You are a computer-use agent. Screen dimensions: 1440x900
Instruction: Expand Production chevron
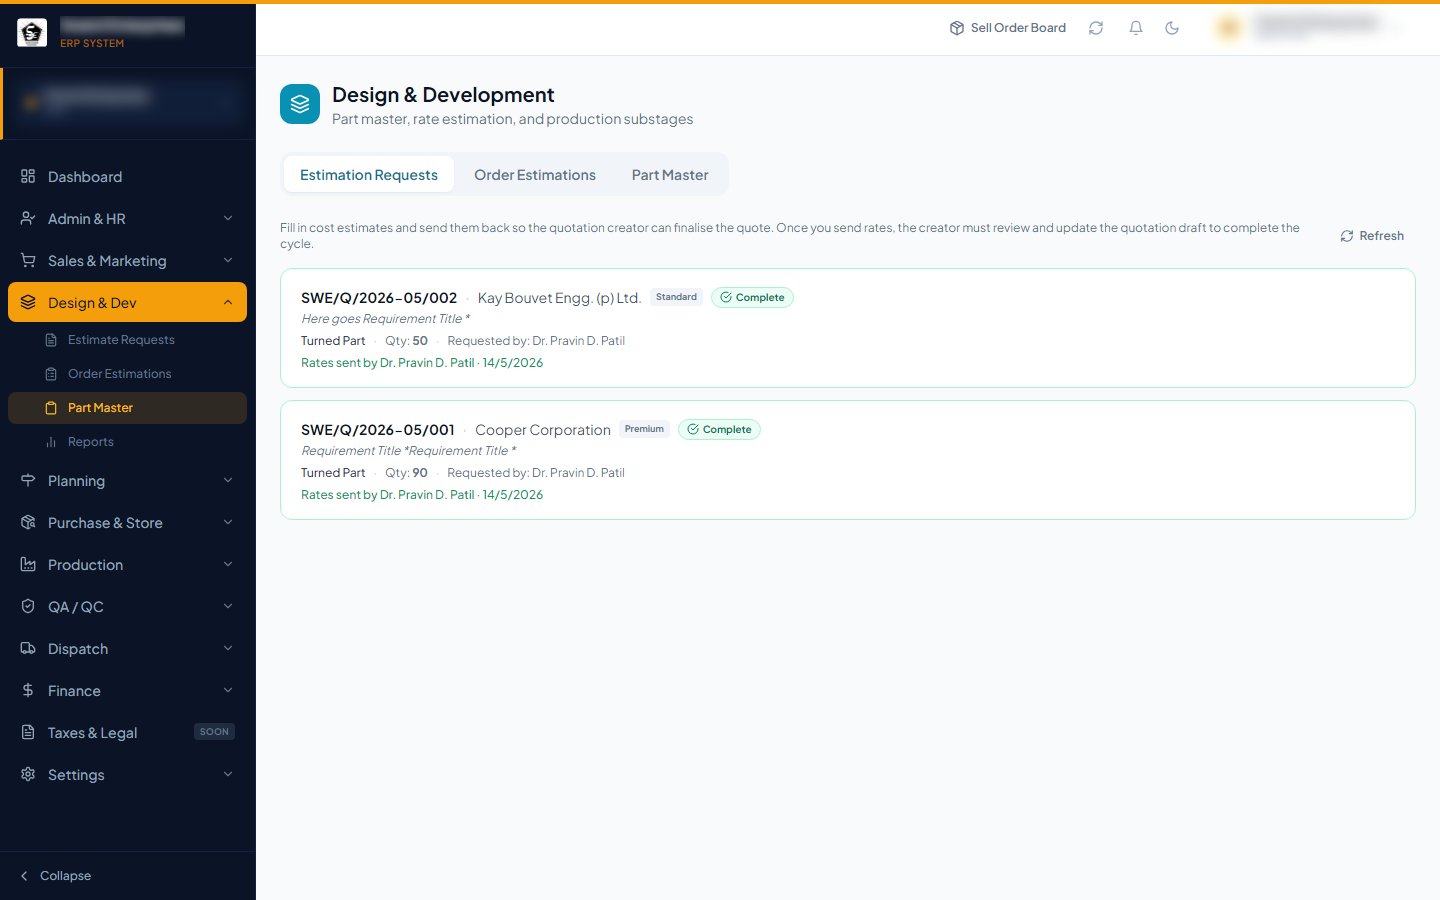[x=228, y=565]
